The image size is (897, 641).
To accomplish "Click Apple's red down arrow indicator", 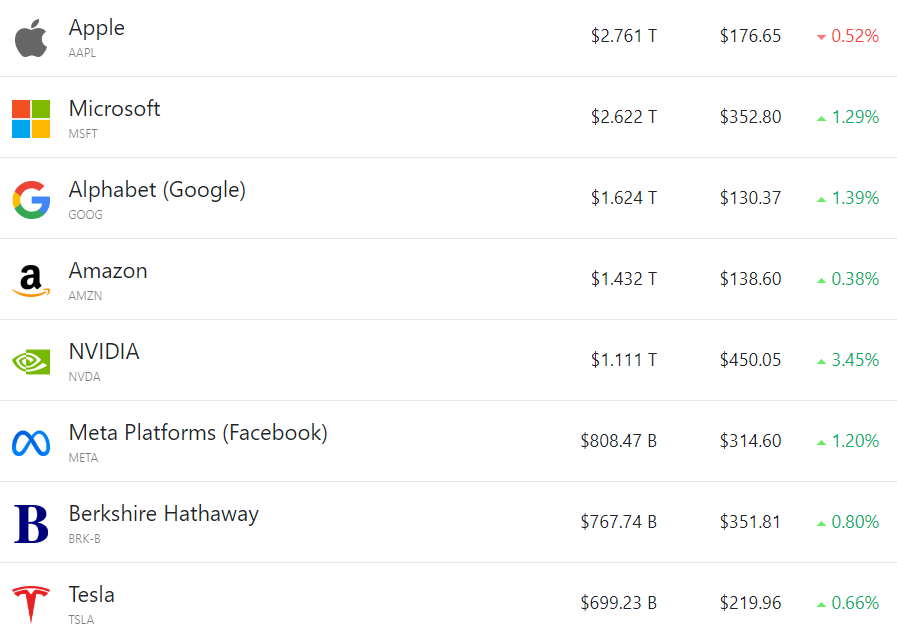I will tap(821, 37).
